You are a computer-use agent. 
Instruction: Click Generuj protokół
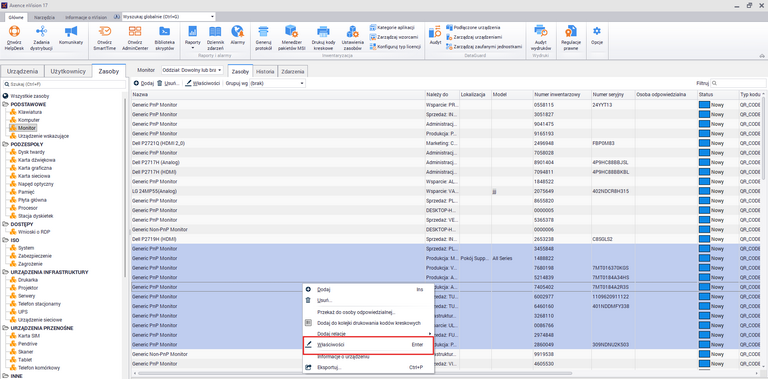point(264,38)
